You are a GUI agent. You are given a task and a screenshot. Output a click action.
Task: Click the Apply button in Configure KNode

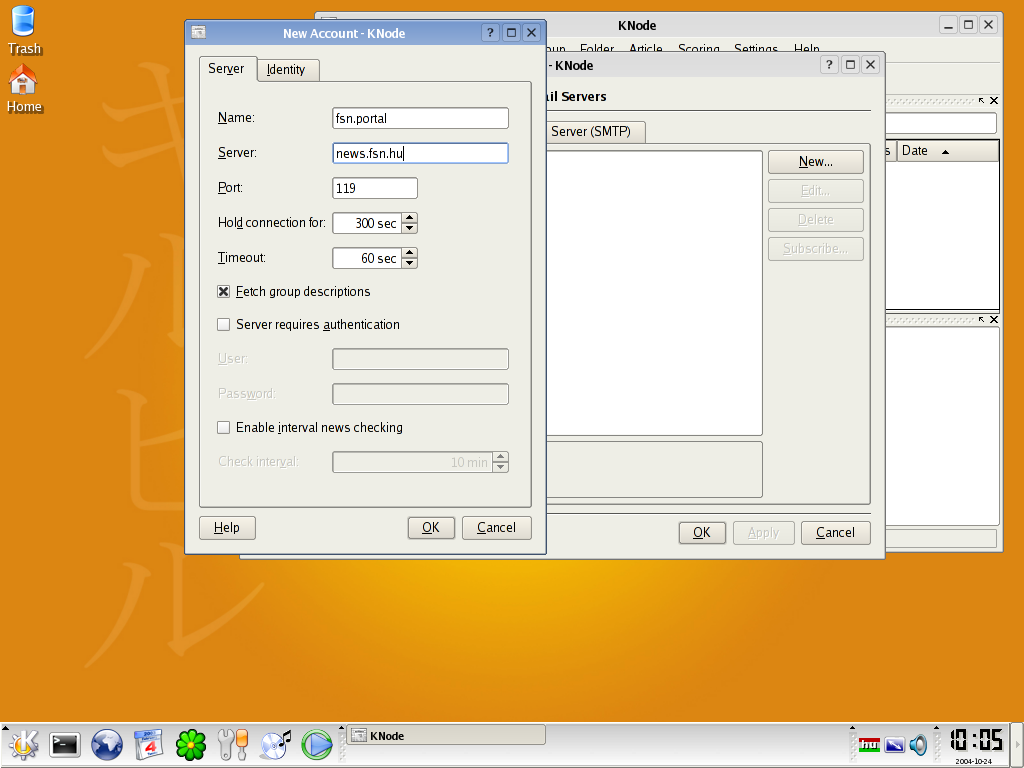coord(763,533)
